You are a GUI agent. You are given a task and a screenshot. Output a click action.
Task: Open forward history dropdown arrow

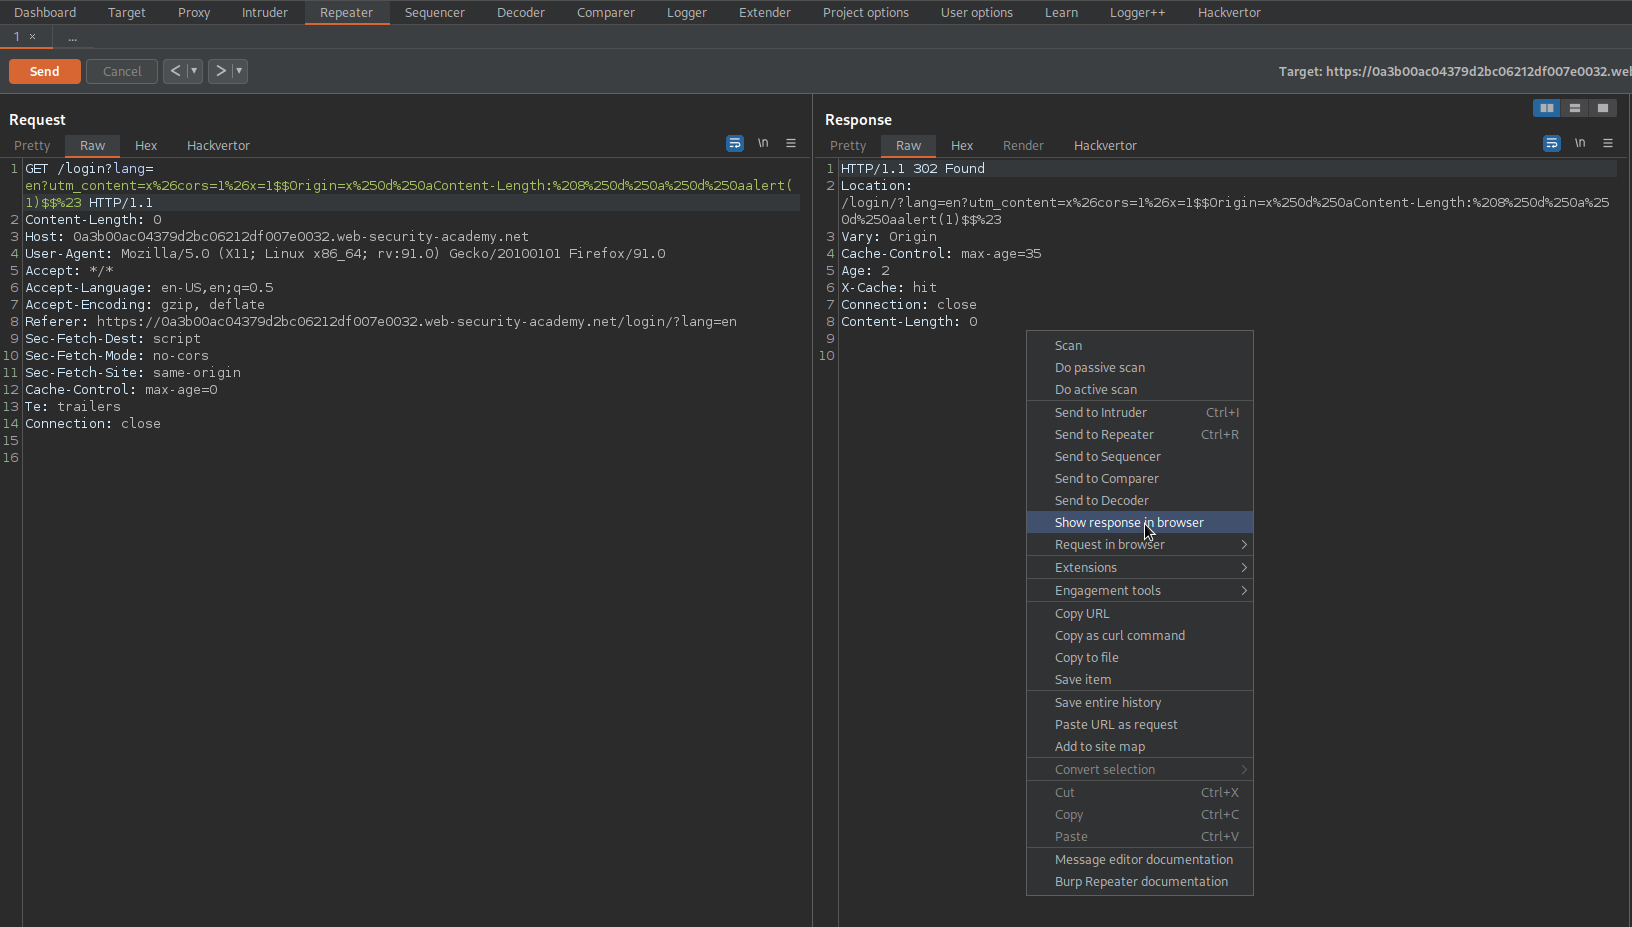239,71
